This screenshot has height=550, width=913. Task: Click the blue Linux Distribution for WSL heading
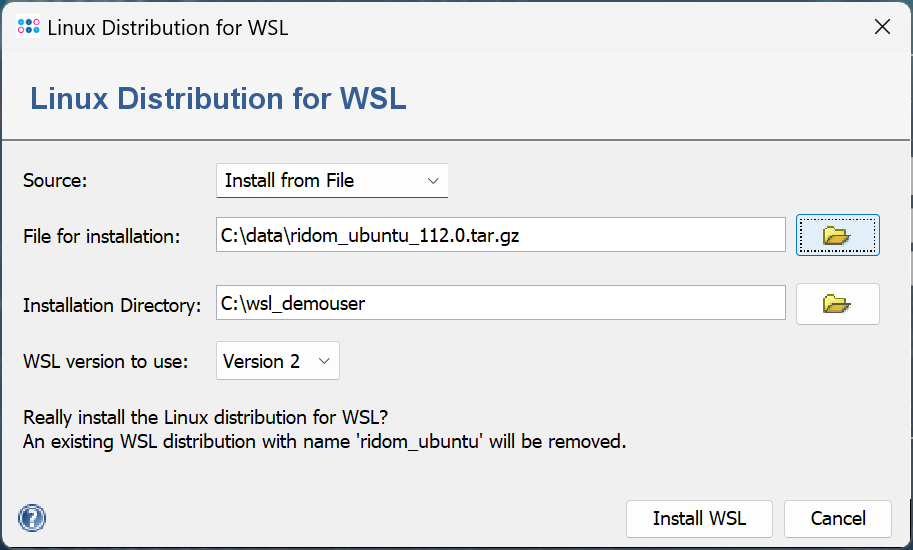coord(218,99)
